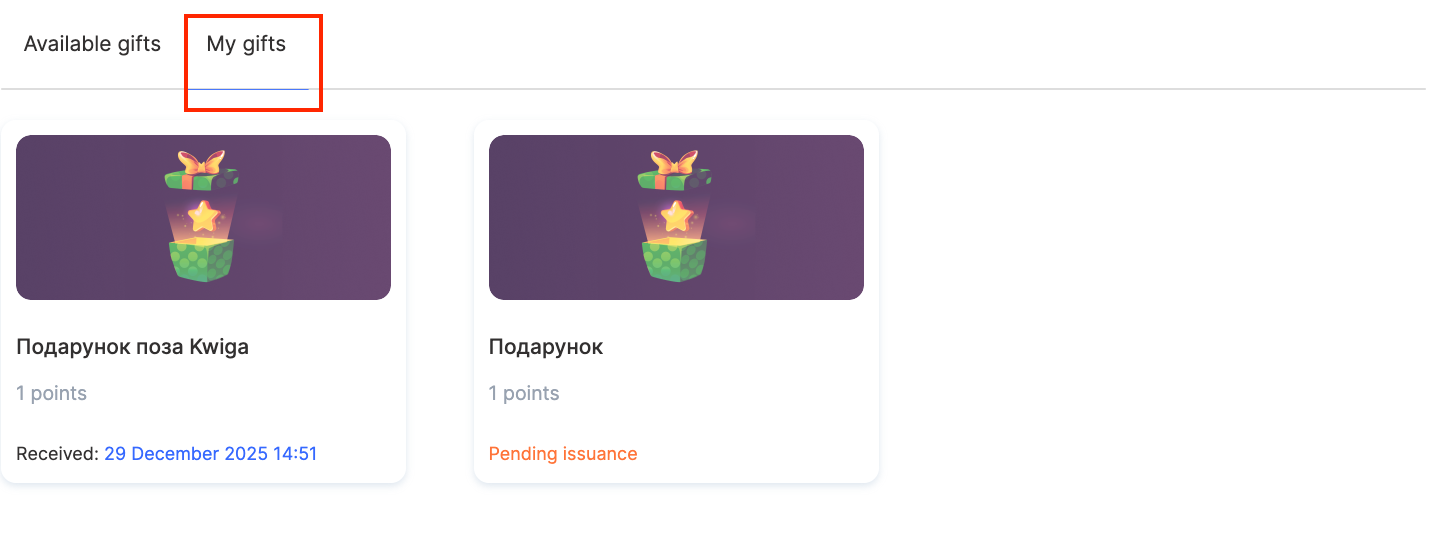The height and width of the screenshot is (546, 1440).
Task: Open the Подарунок поза Kwiga title
Action: pos(132,347)
